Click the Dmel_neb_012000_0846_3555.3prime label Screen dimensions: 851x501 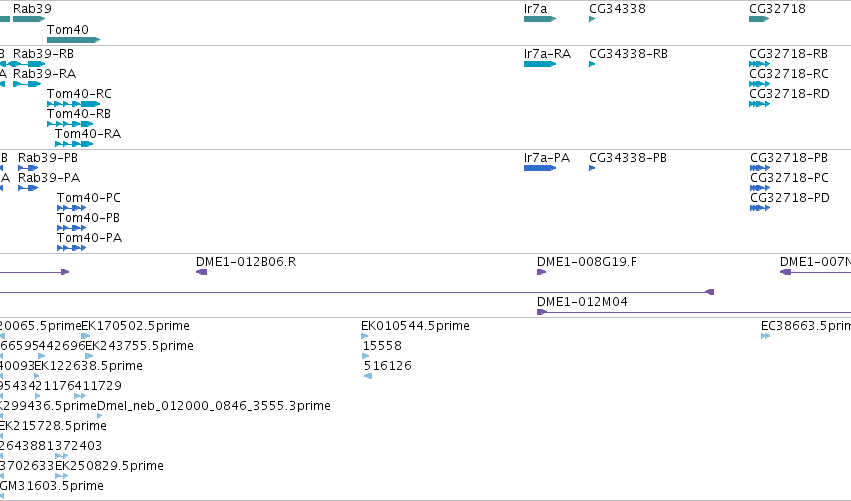tap(214, 406)
